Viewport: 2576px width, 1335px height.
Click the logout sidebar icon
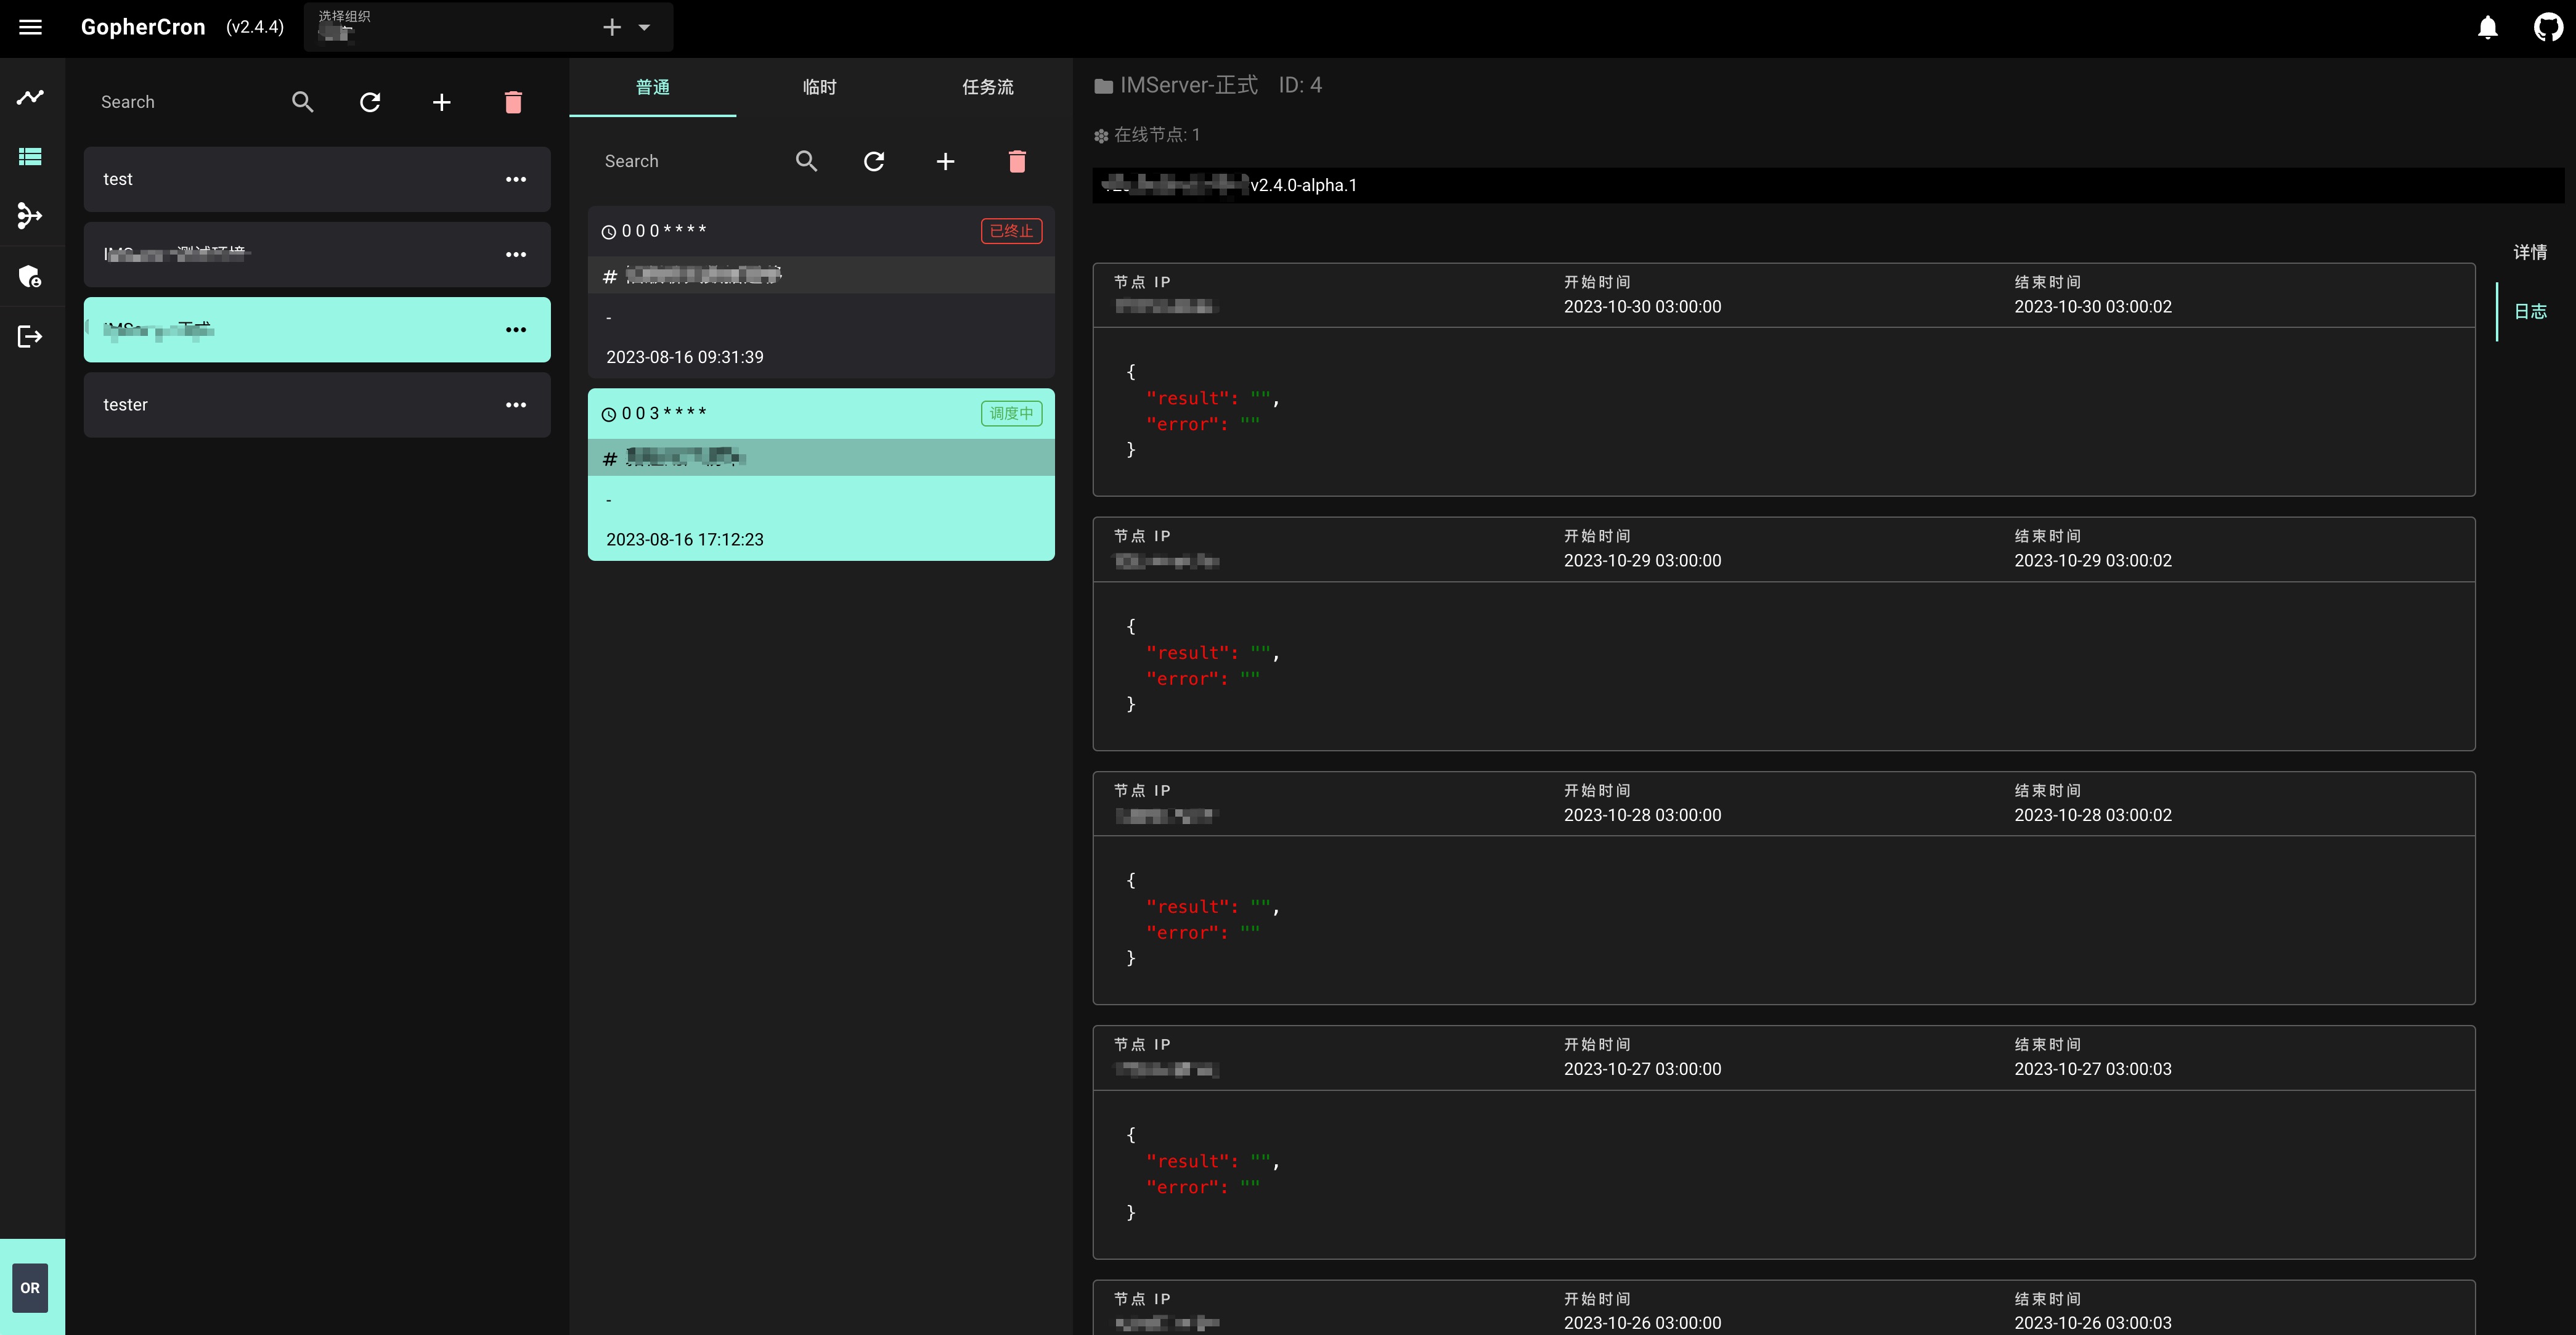pos(30,336)
